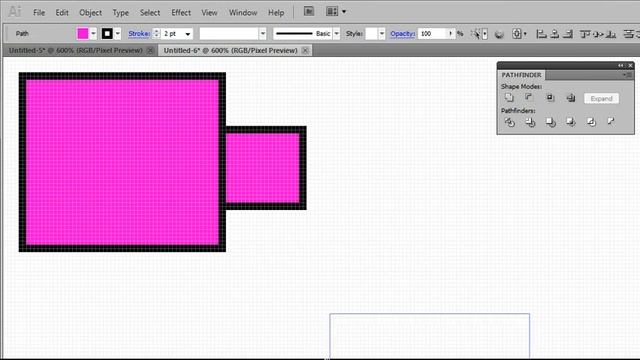Click Vertical Align Top icon
Screen dimensions: 640x360
tap(585, 34)
